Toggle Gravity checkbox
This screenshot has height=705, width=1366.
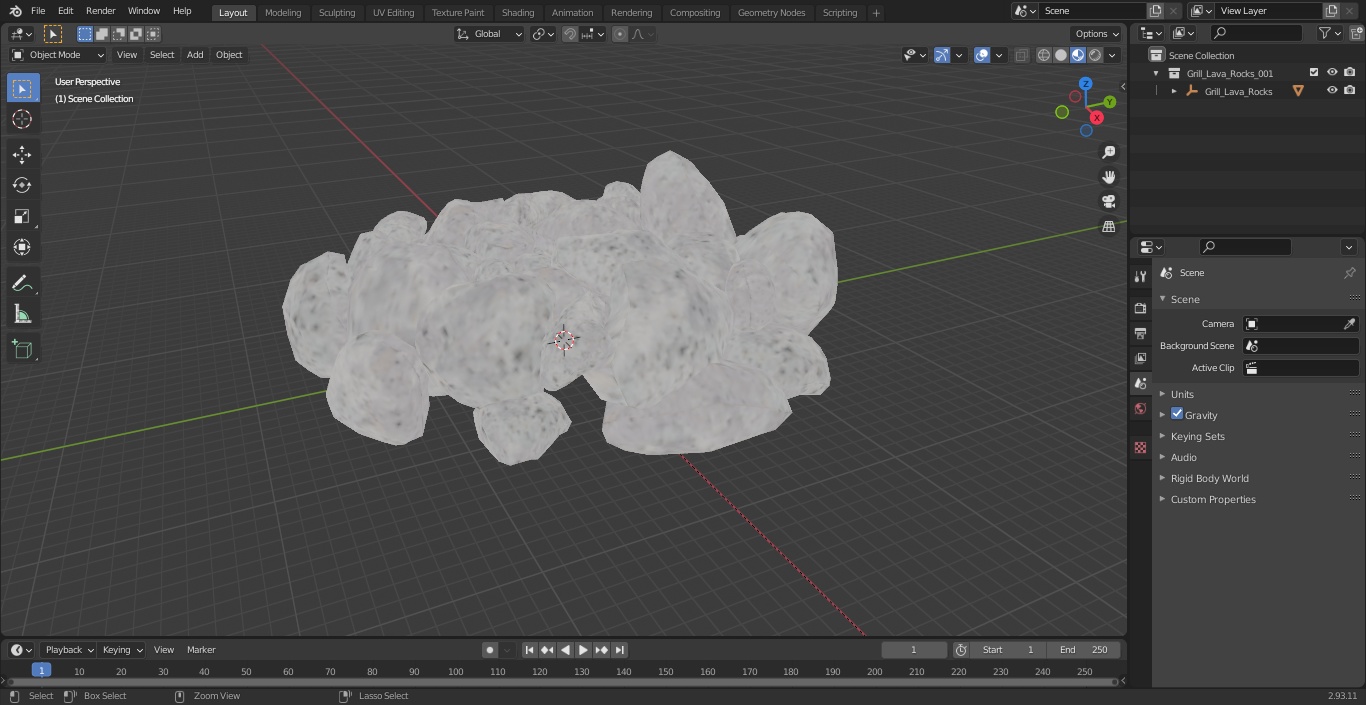1177,414
